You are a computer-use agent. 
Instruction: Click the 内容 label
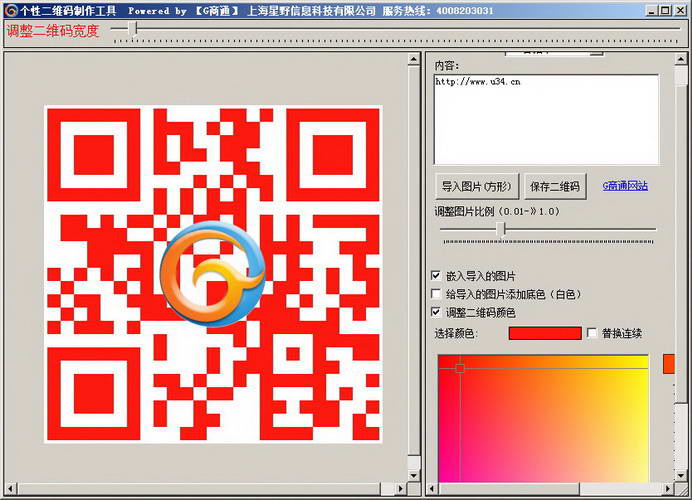tap(447, 66)
